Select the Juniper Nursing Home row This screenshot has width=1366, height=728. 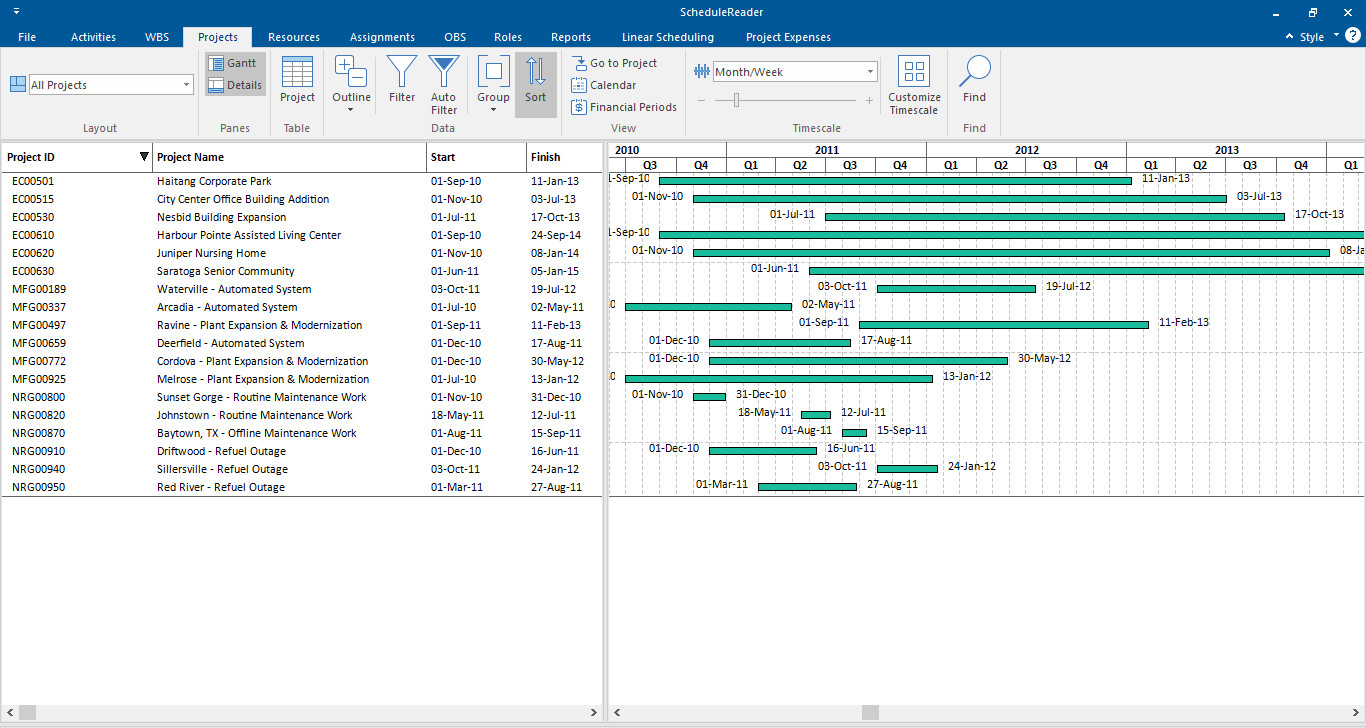[302, 253]
